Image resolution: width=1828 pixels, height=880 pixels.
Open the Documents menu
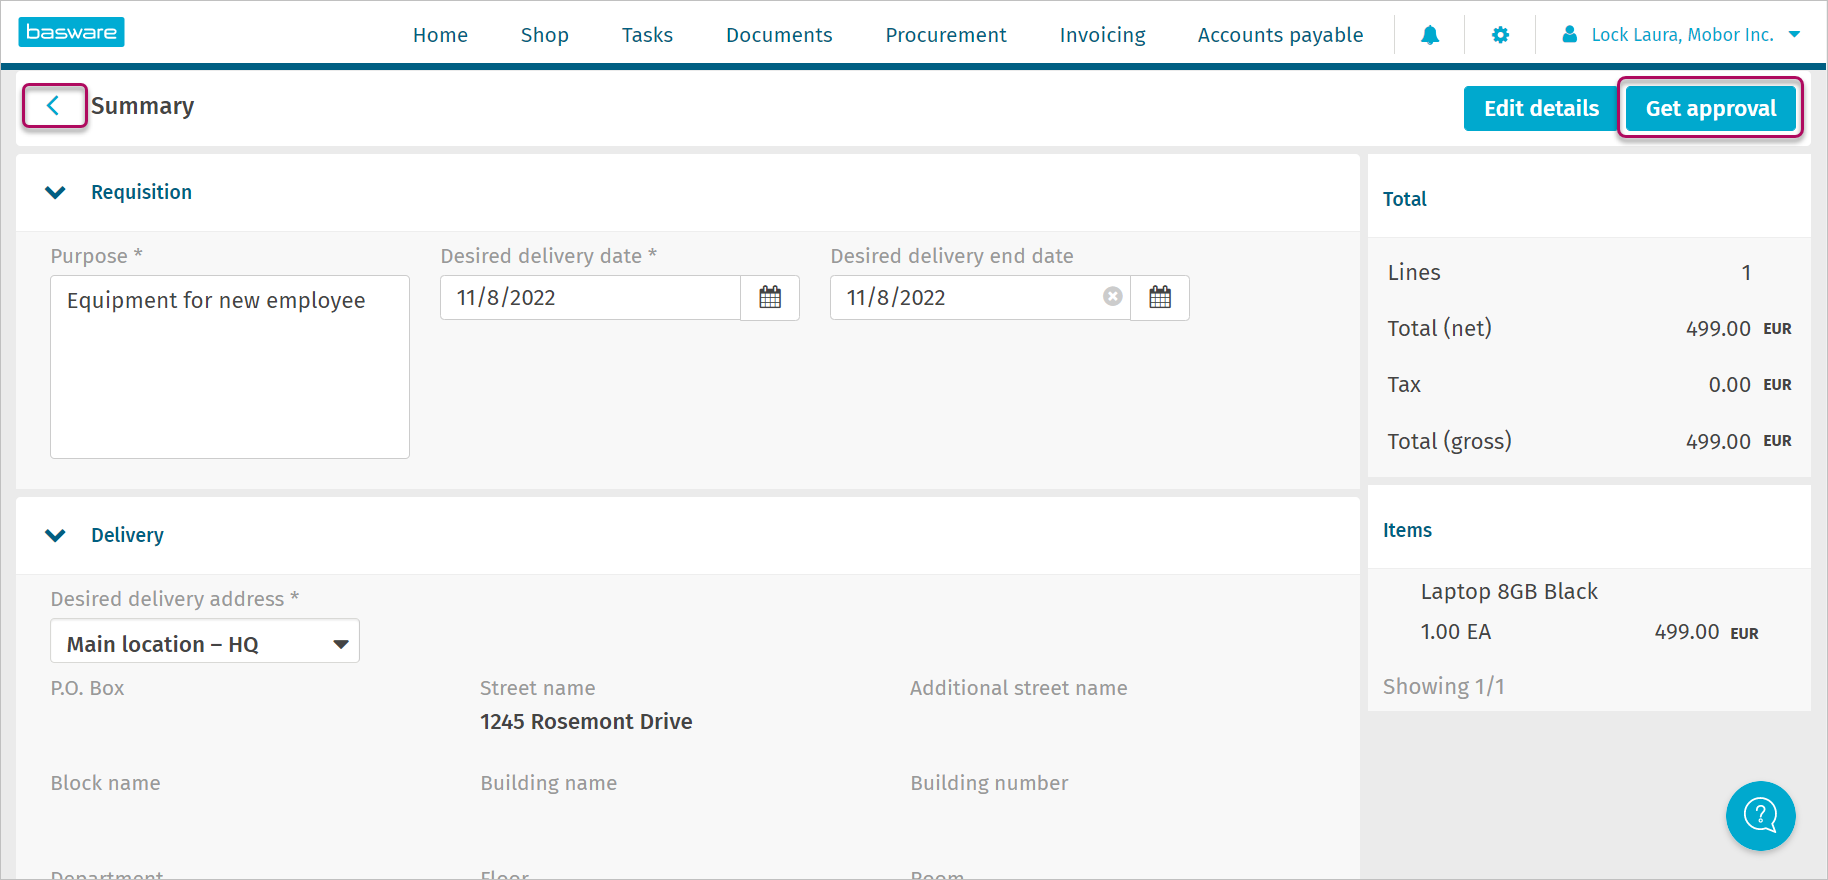pyautogui.click(x=779, y=35)
